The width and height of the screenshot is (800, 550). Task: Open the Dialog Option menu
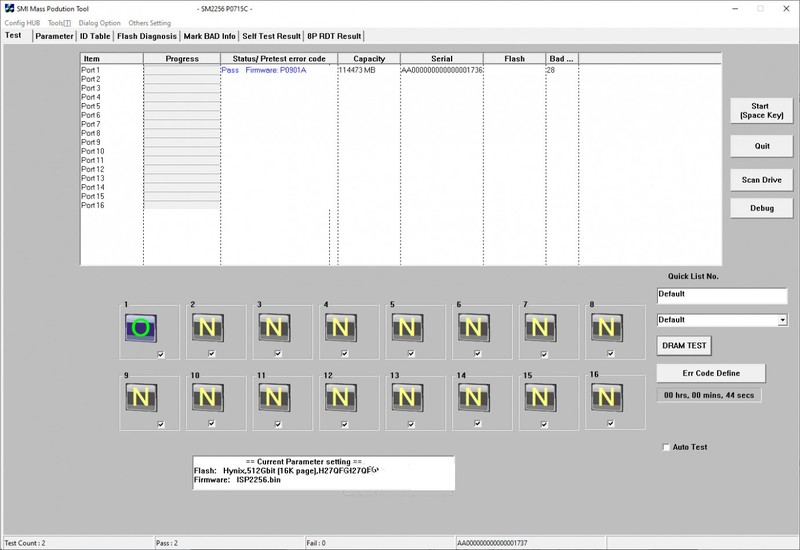99,22
